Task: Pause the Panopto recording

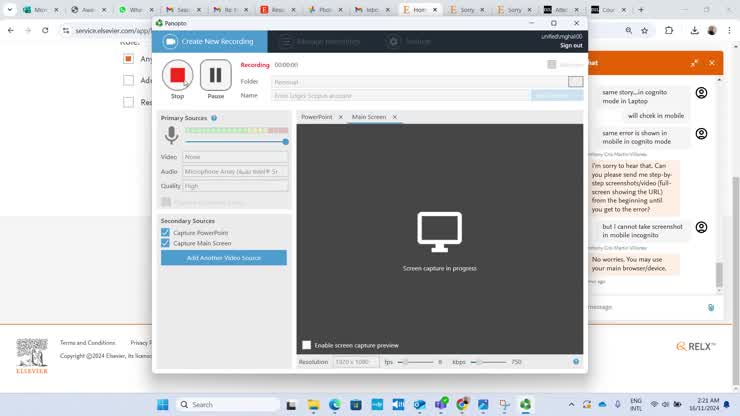Action: click(x=216, y=75)
